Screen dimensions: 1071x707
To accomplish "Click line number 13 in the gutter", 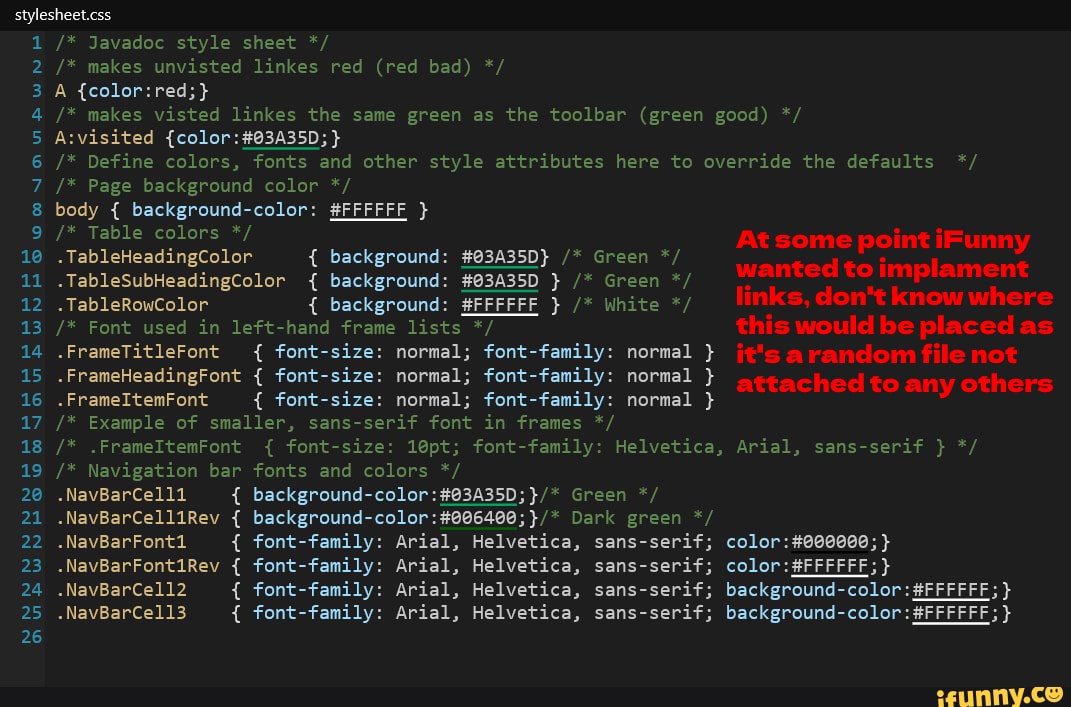I will pos(31,328).
